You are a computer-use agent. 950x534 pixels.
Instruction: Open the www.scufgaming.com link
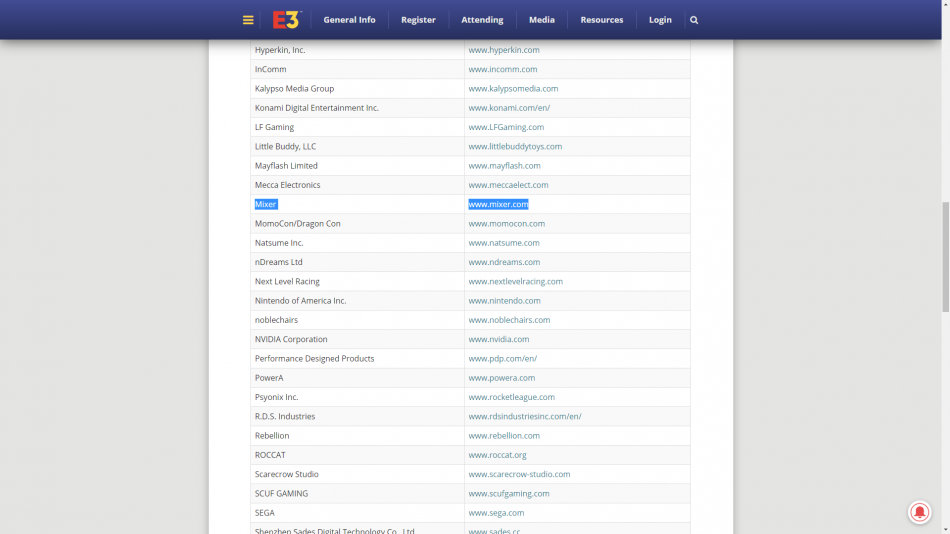(509, 493)
